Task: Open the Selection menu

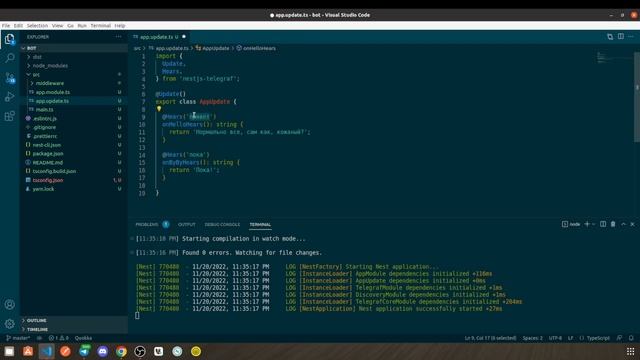Action: tap(37, 25)
